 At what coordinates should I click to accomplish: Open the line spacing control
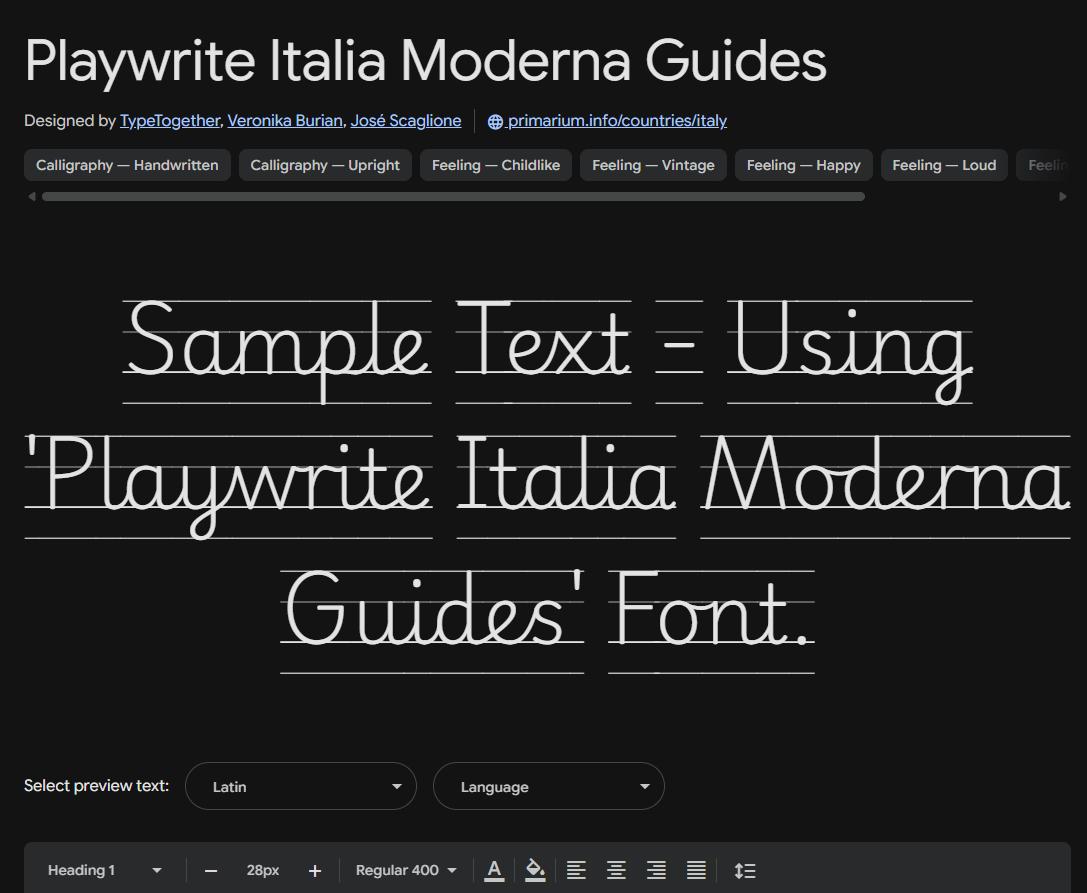[745, 870]
